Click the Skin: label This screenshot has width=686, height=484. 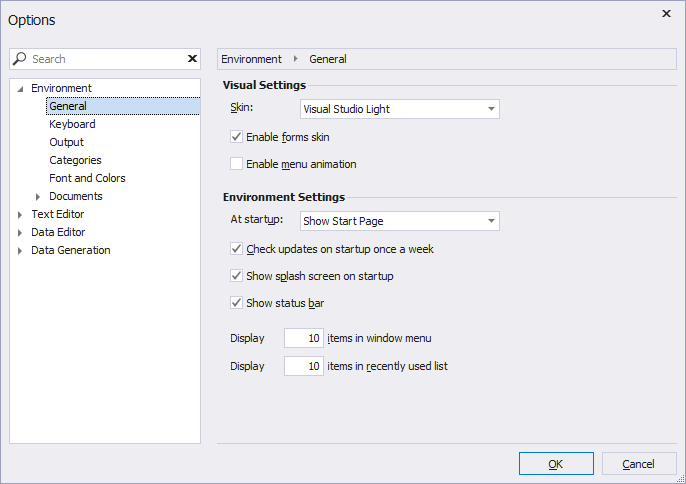click(x=242, y=107)
